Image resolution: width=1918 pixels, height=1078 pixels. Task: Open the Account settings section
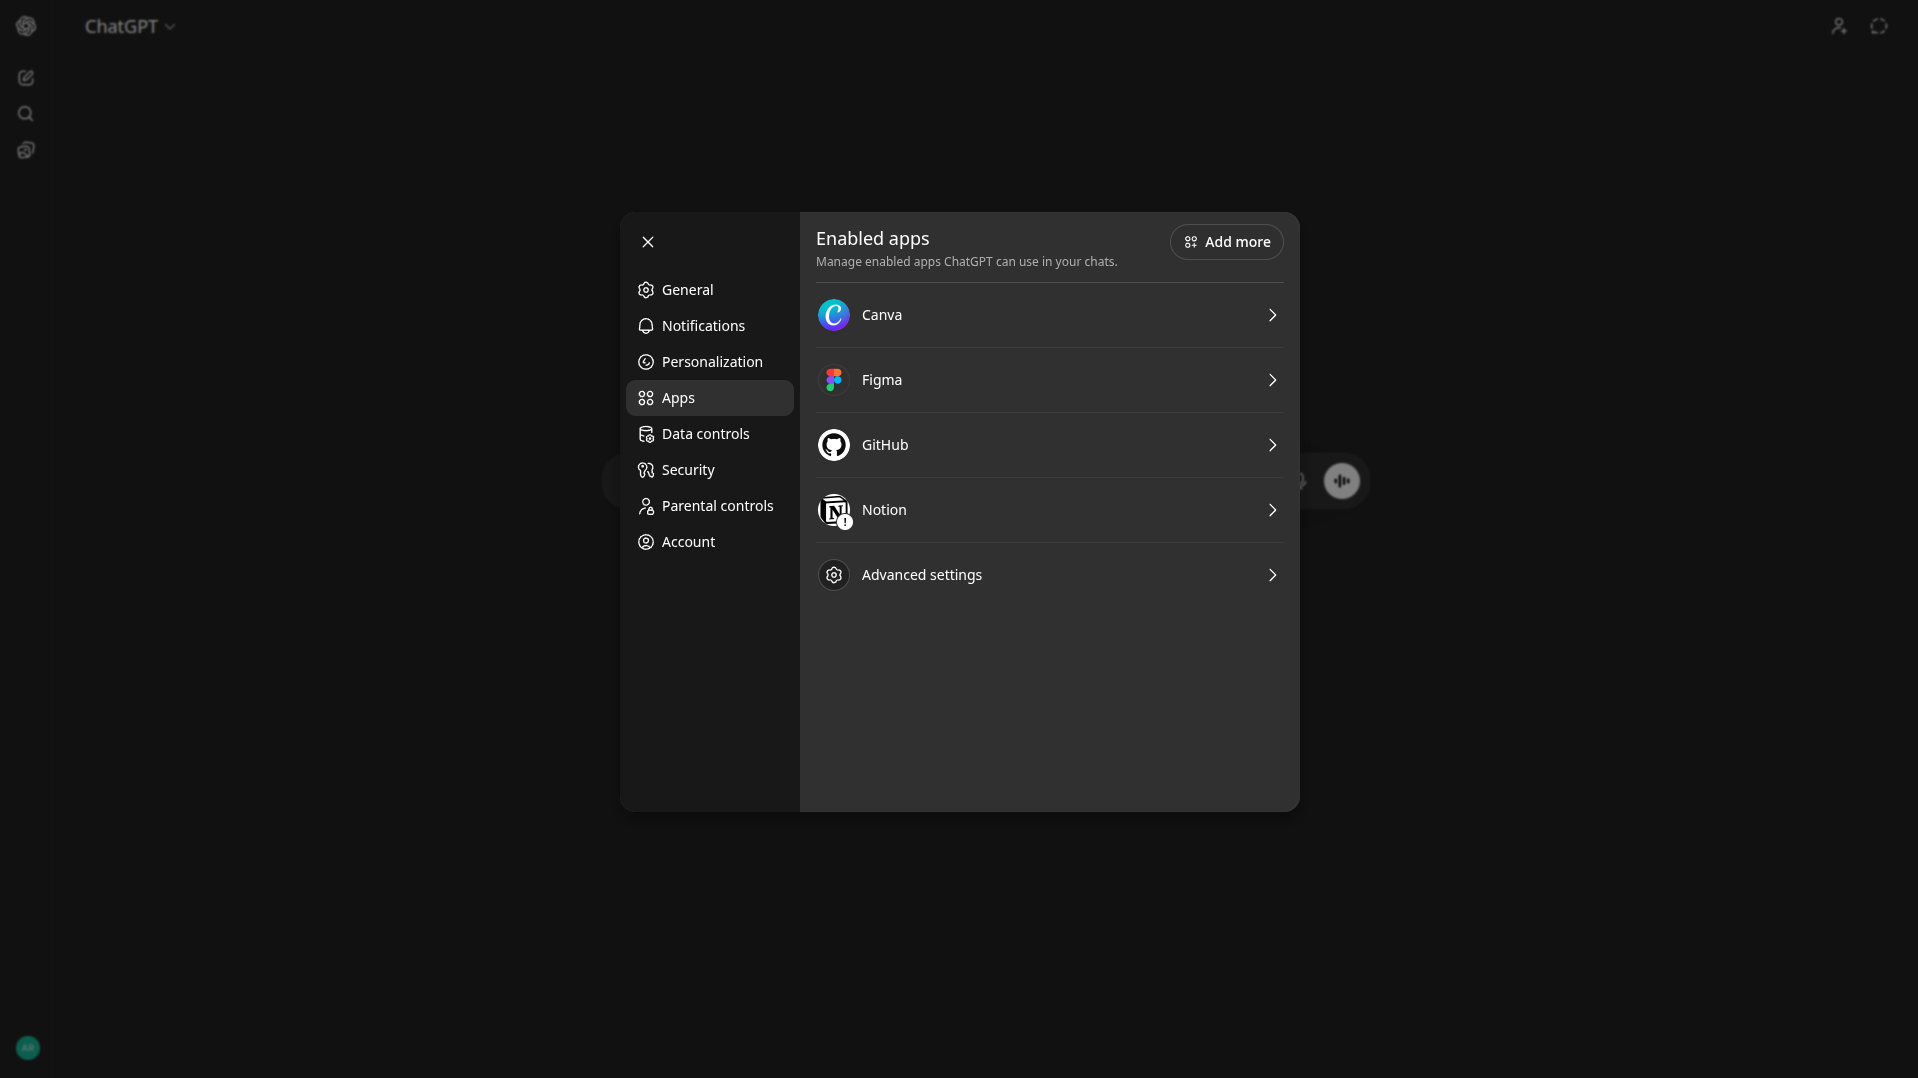pyautogui.click(x=688, y=542)
